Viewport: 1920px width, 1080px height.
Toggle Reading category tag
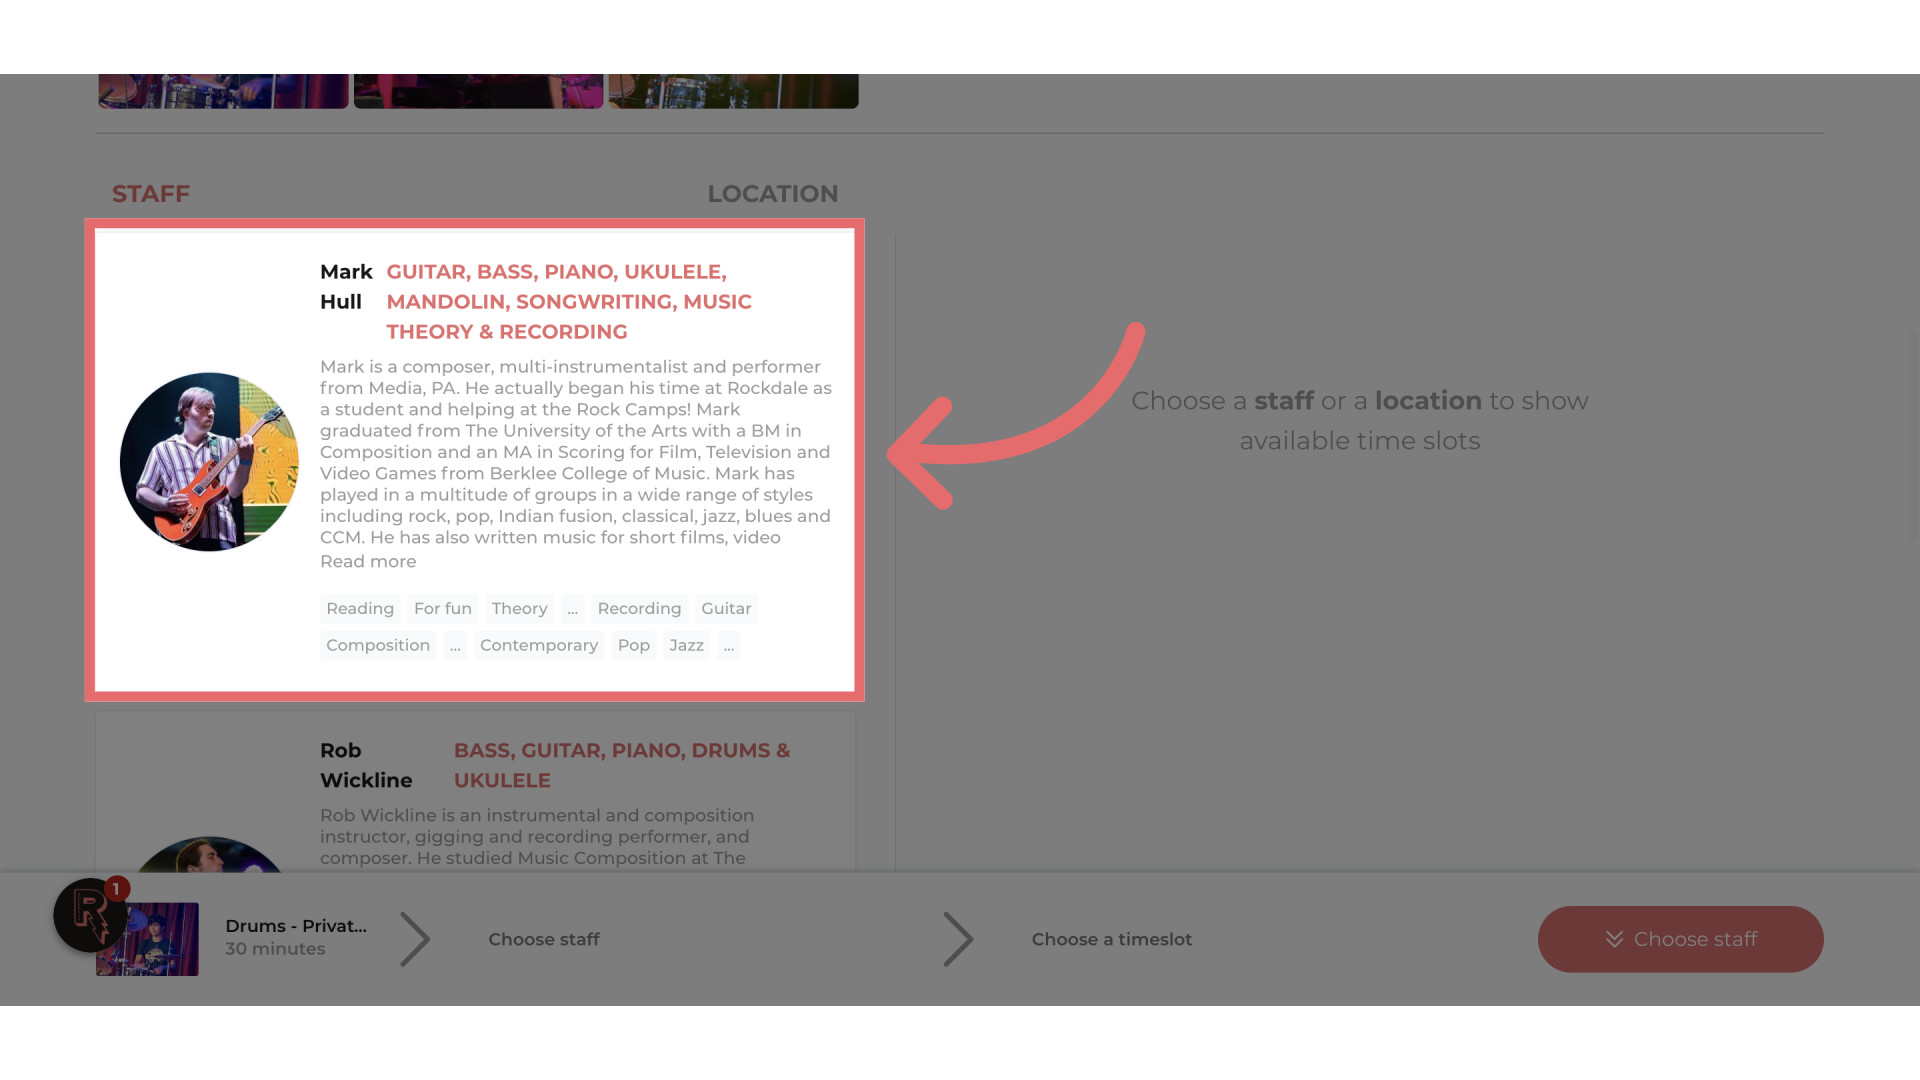tap(360, 608)
